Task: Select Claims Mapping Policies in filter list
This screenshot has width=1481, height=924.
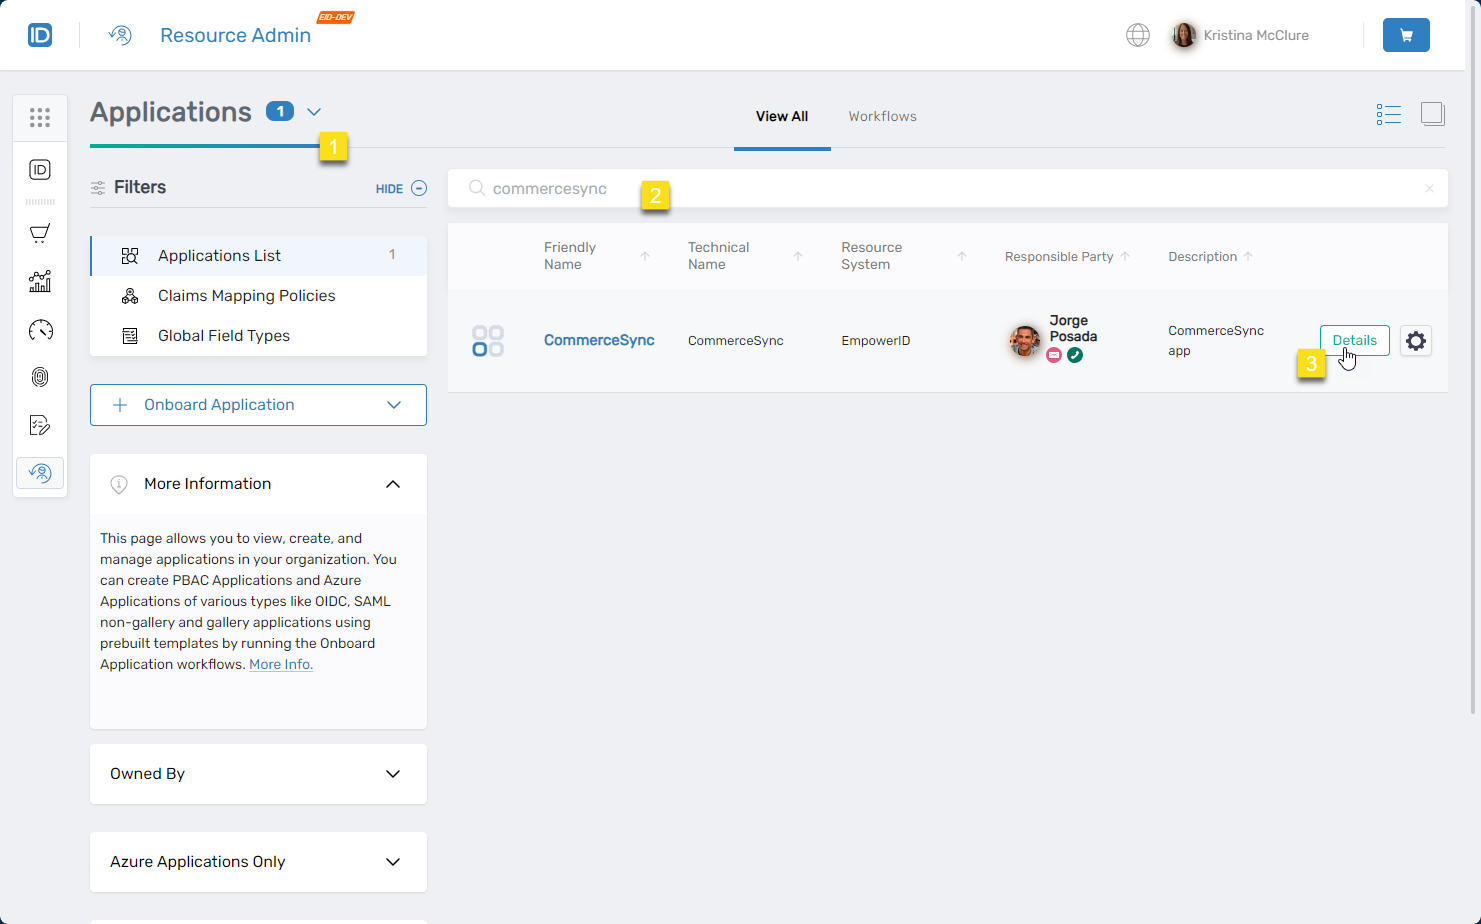Action: (246, 295)
